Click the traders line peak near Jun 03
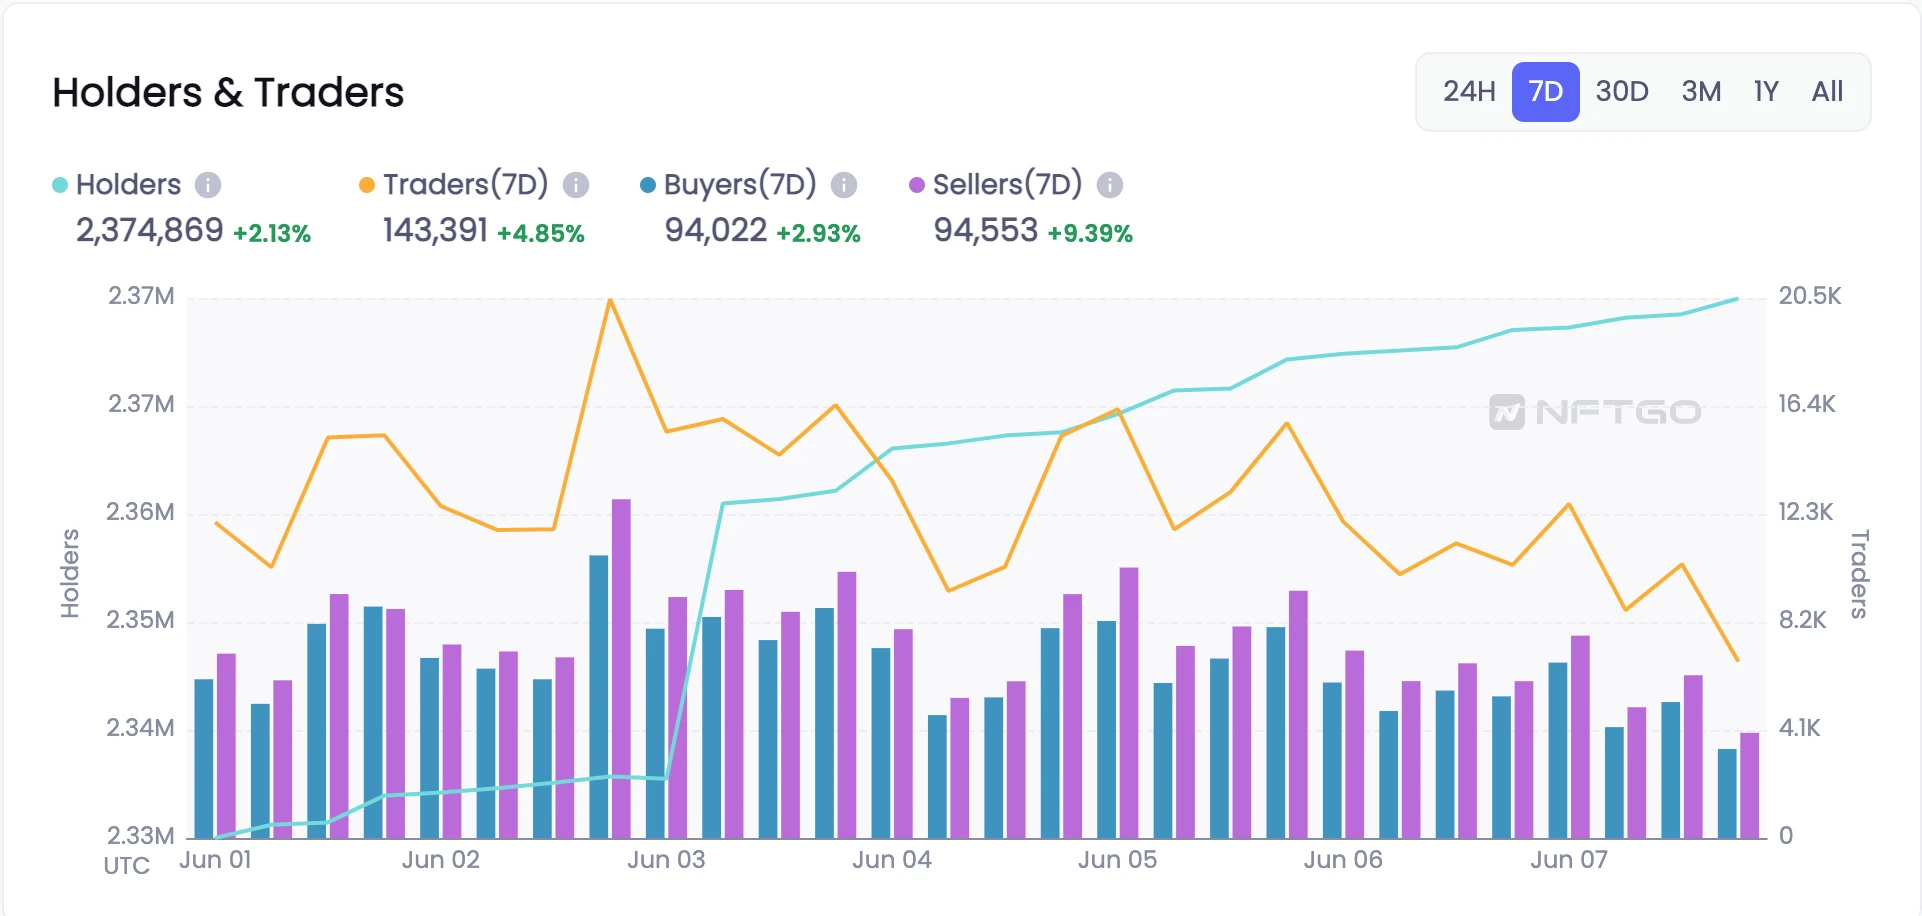This screenshot has height=916, width=1922. click(610, 300)
